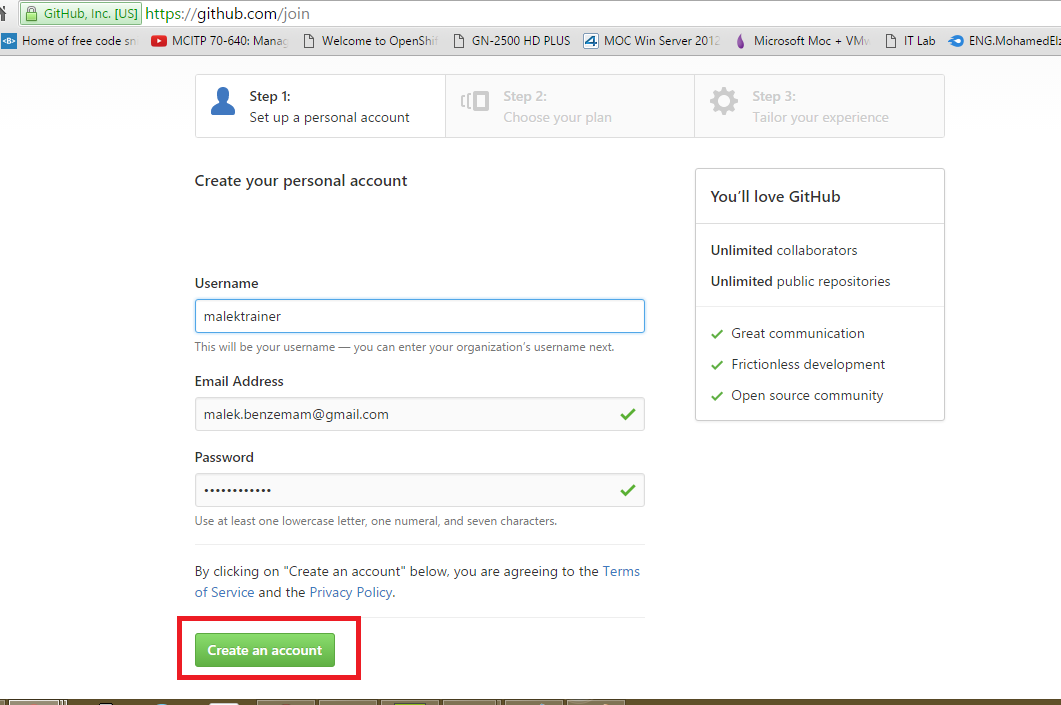The width and height of the screenshot is (1061, 705).
Task: Click the Create an account button
Action: coord(265,650)
